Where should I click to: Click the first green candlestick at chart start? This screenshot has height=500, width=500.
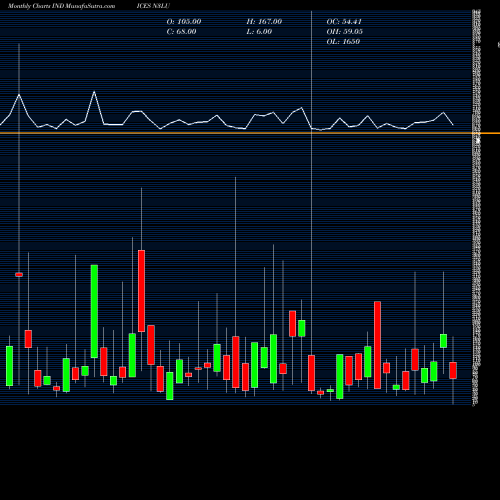click(x=9, y=366)
